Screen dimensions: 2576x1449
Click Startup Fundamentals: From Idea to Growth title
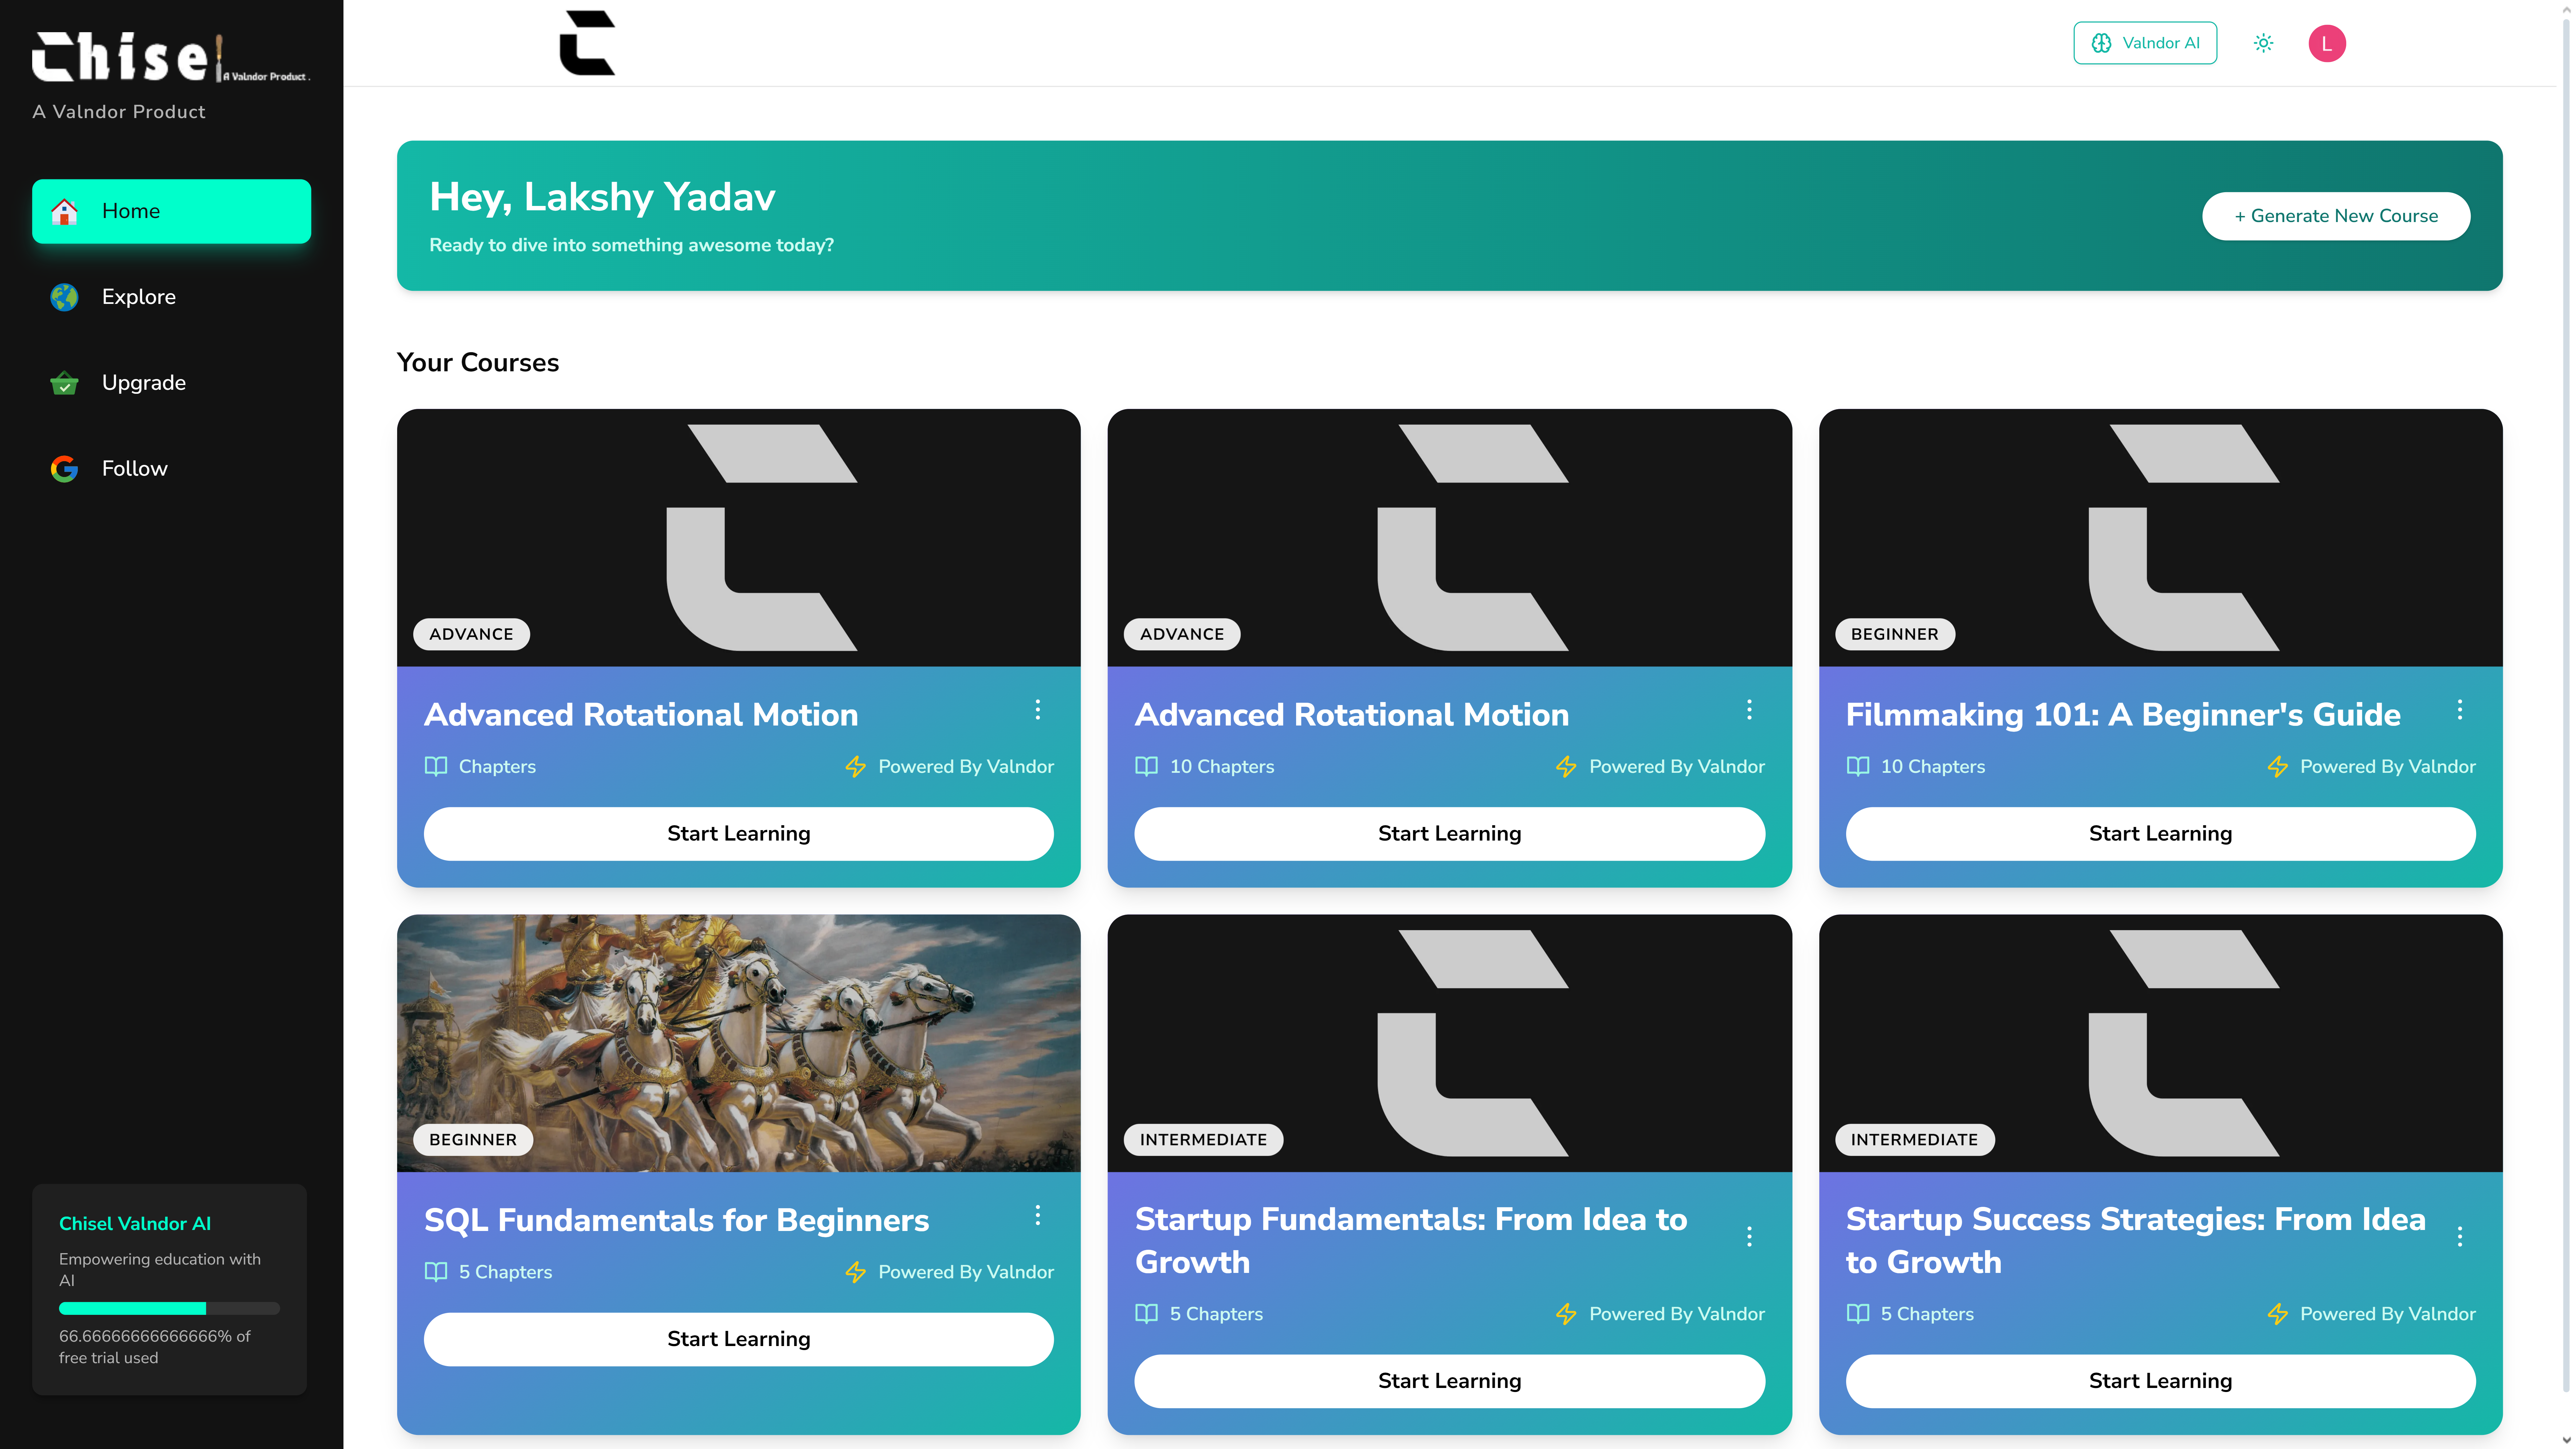pyautogui.click(x=1411, y=1241)
